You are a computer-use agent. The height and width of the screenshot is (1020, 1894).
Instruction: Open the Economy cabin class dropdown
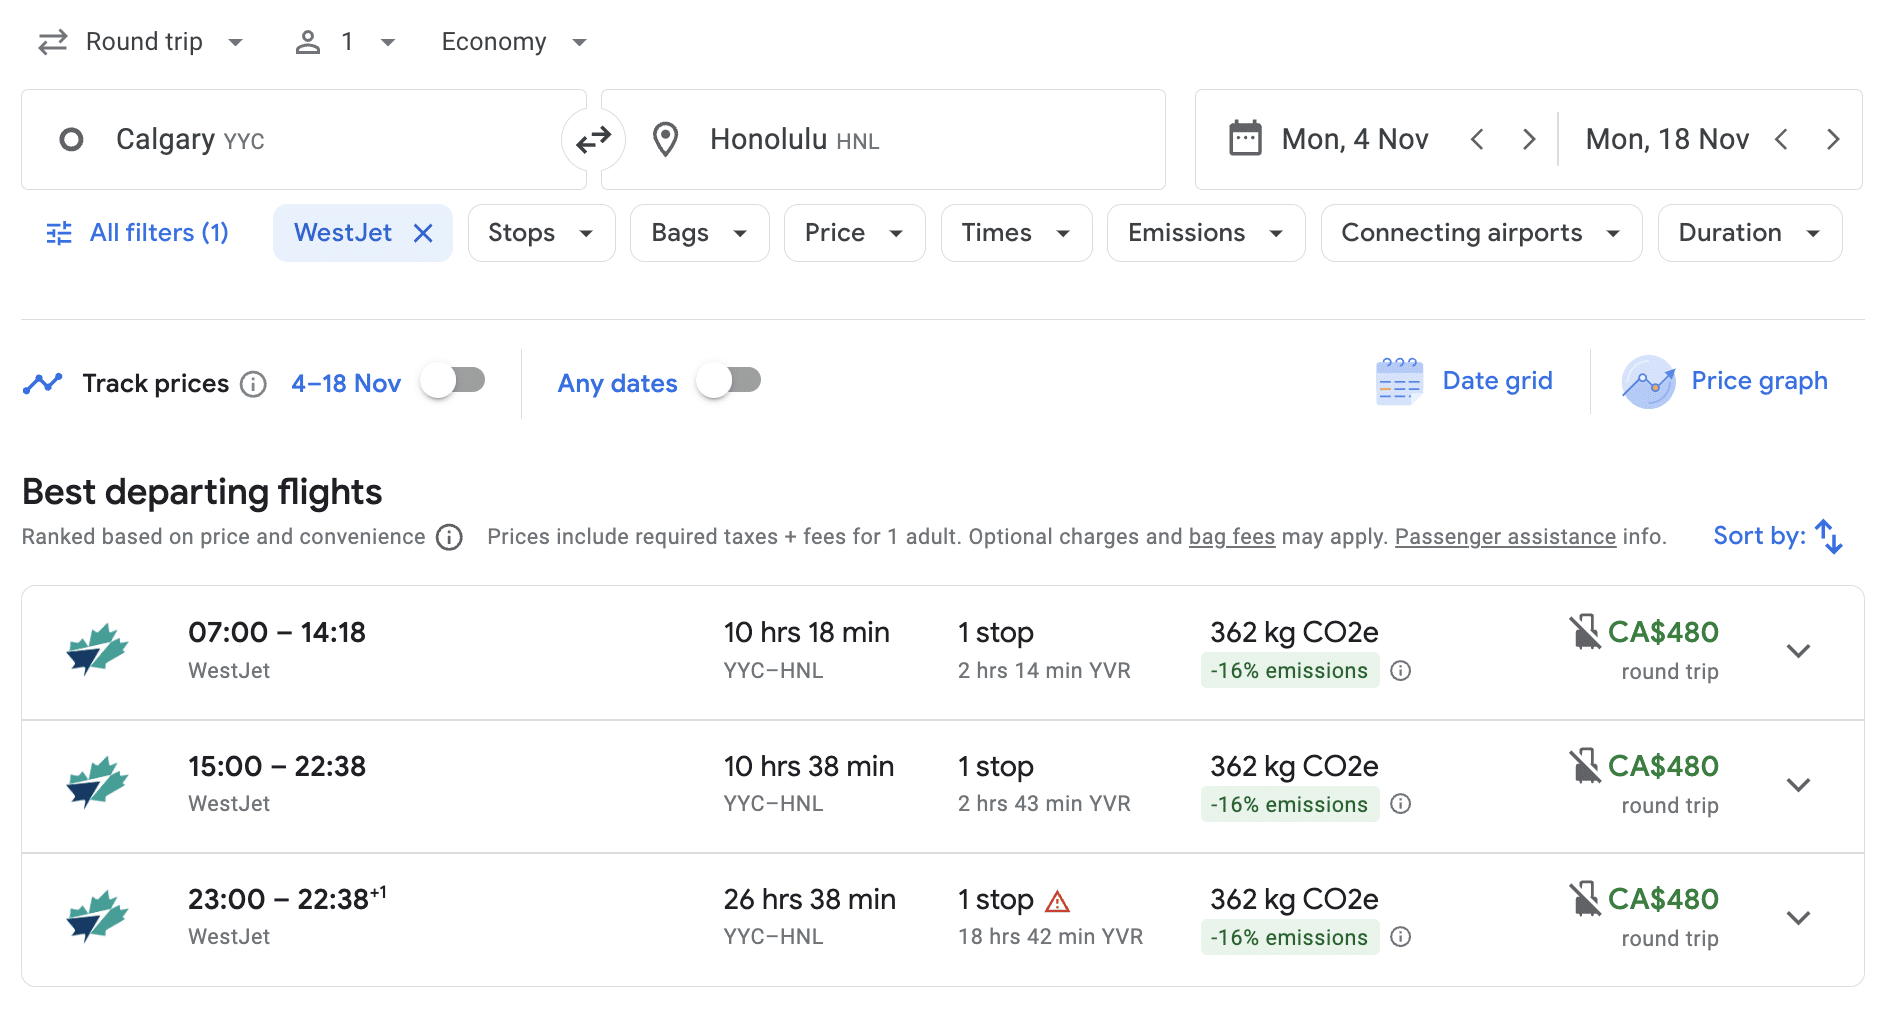(x=513, y=42)
